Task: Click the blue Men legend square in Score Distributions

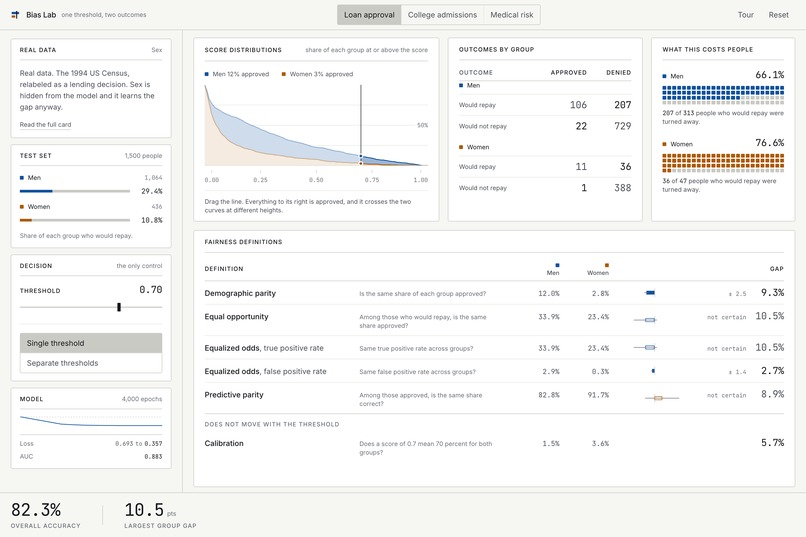Action: click(207, 74)
